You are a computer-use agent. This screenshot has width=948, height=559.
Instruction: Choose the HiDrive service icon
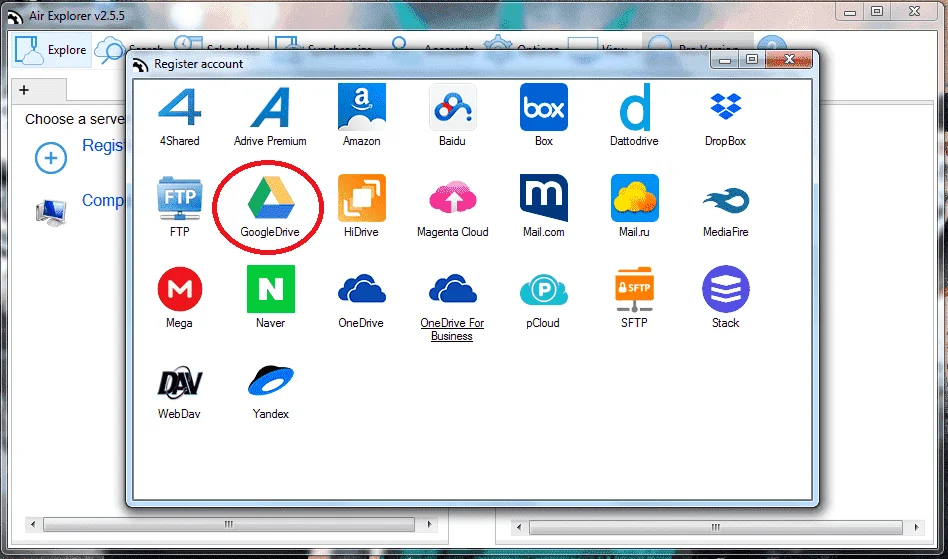click(362, 198)
